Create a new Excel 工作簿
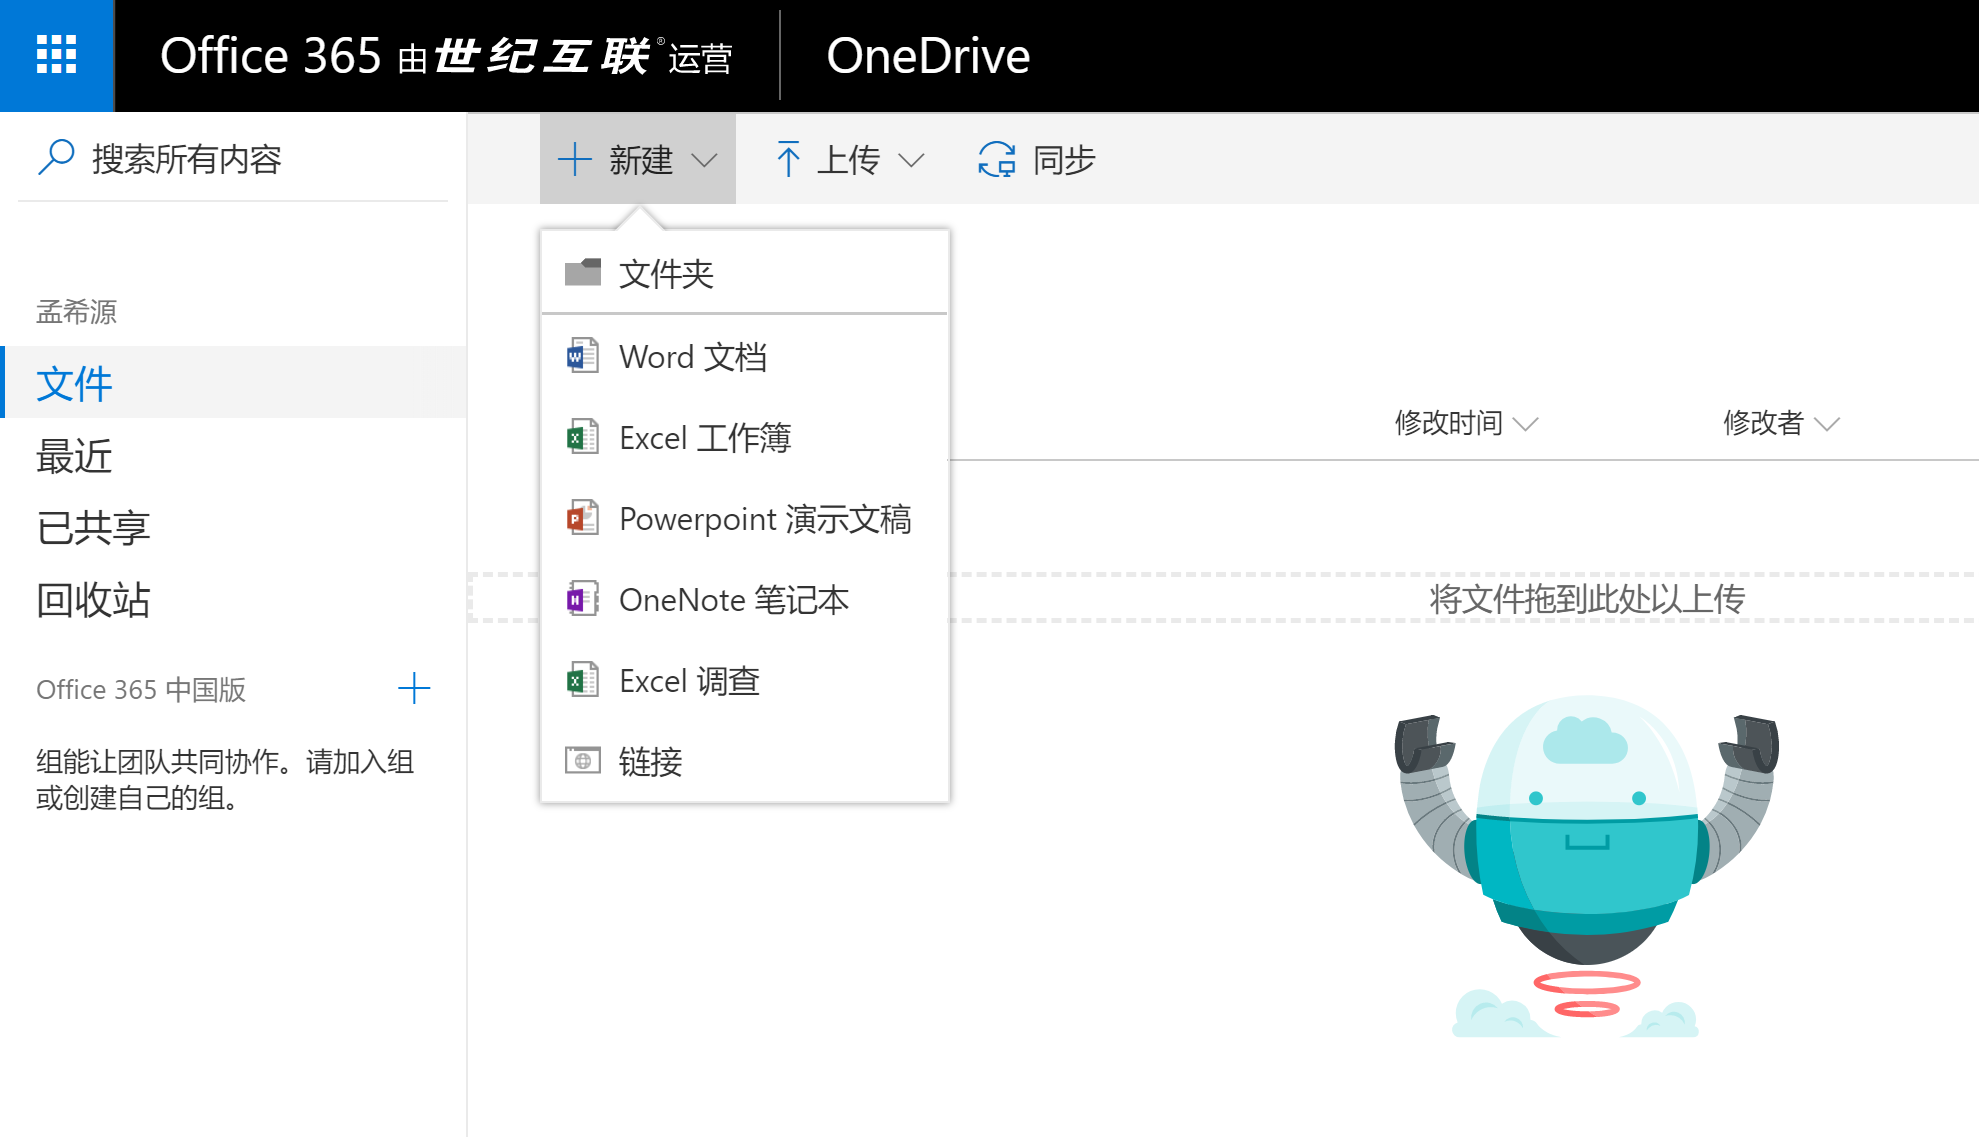 [744, 438]
